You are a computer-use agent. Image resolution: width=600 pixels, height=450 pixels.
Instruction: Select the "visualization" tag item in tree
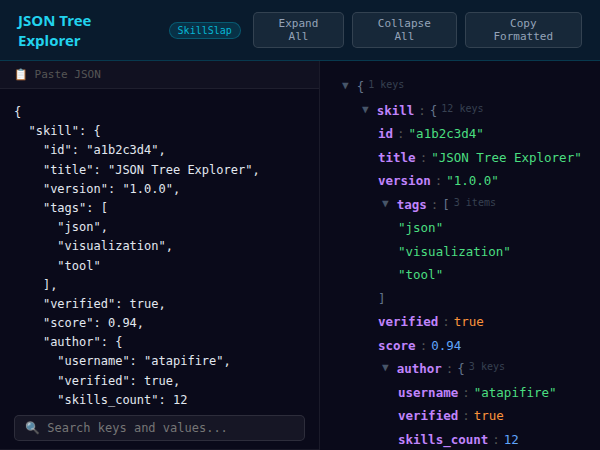(454, 251)
